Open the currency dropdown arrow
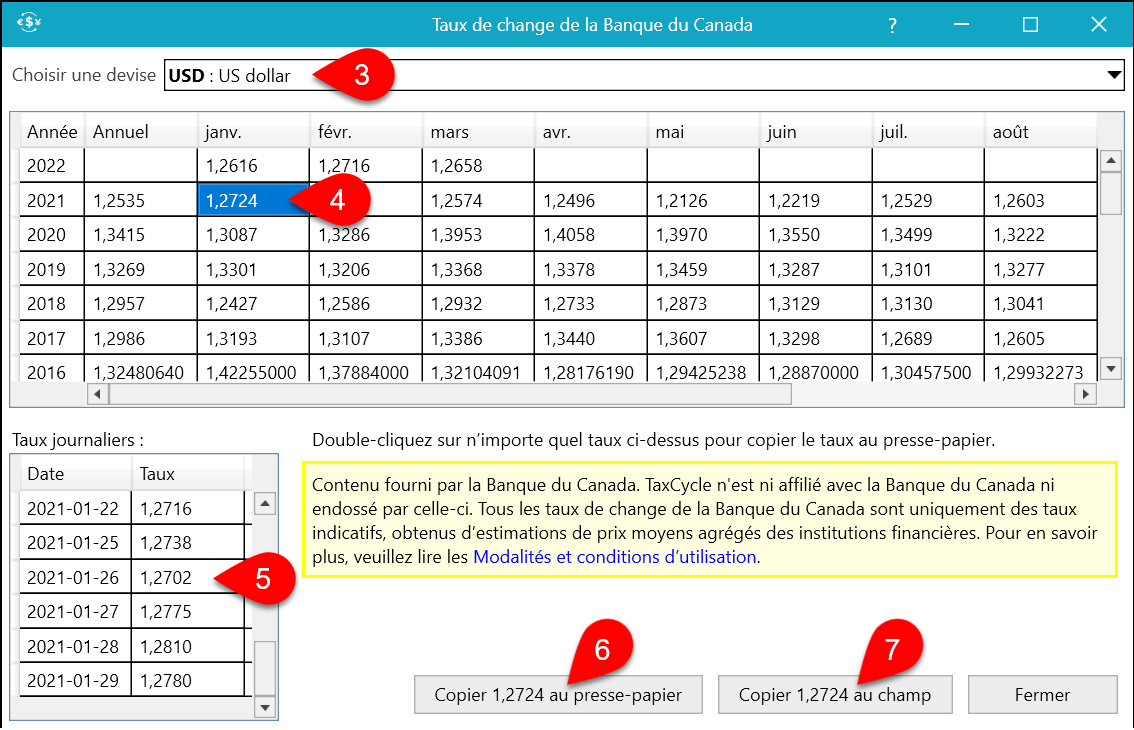Viewport: 1134px width, 730px height. pos(1114,75)
